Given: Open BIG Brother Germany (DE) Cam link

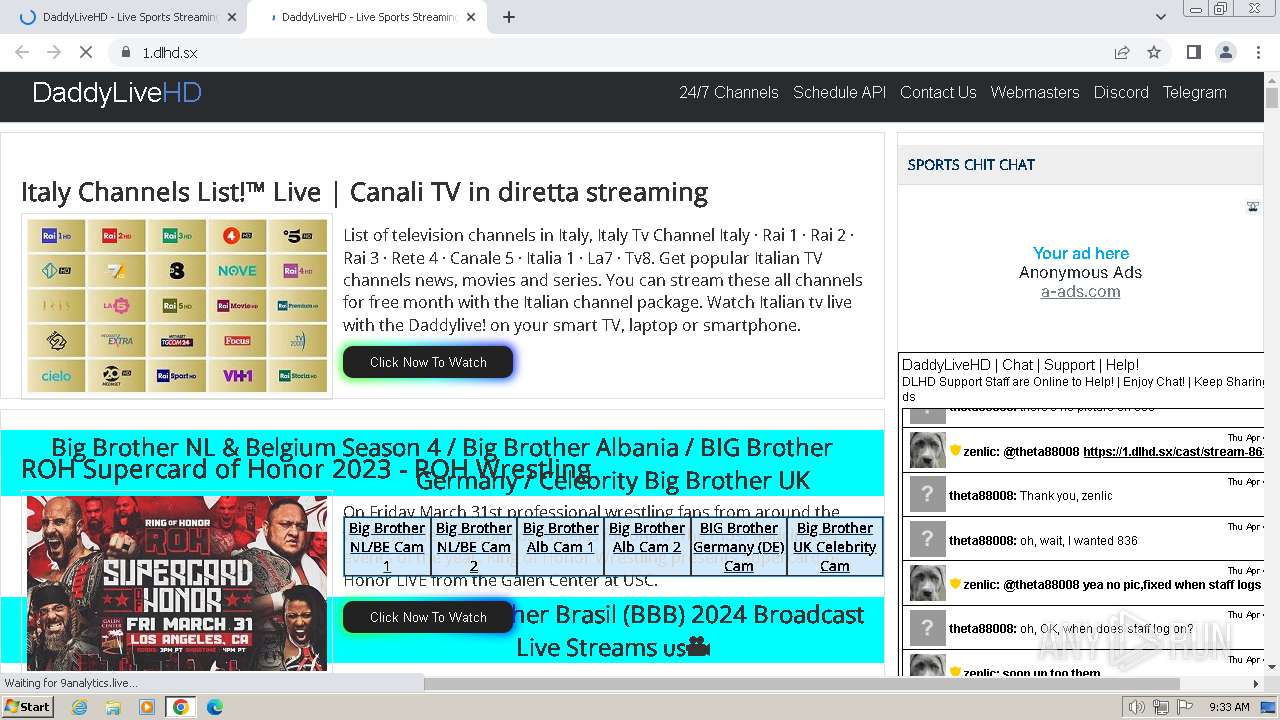Looking at the screenshot, I should (739, 546).
